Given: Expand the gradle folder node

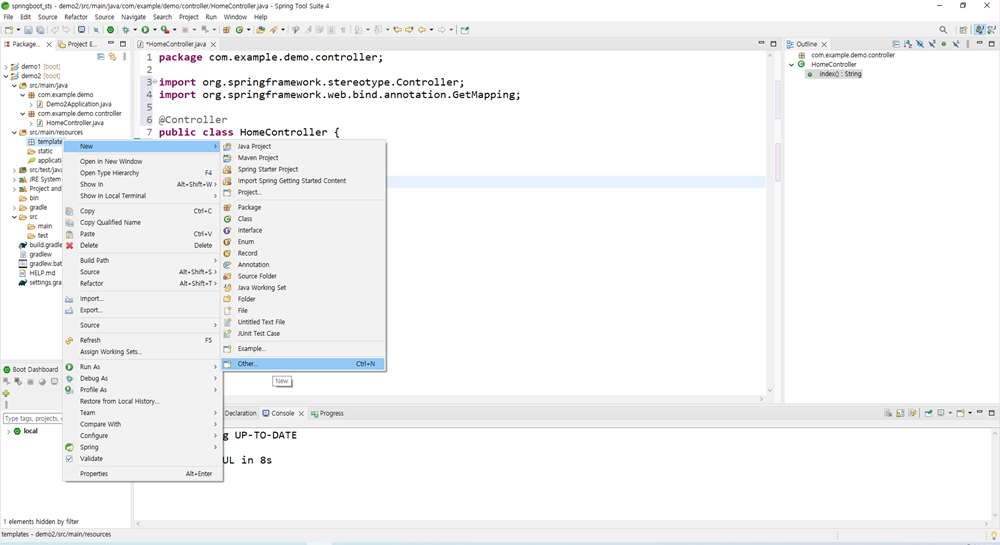Looking at the screenshot, I should click(x=14, y=208).
